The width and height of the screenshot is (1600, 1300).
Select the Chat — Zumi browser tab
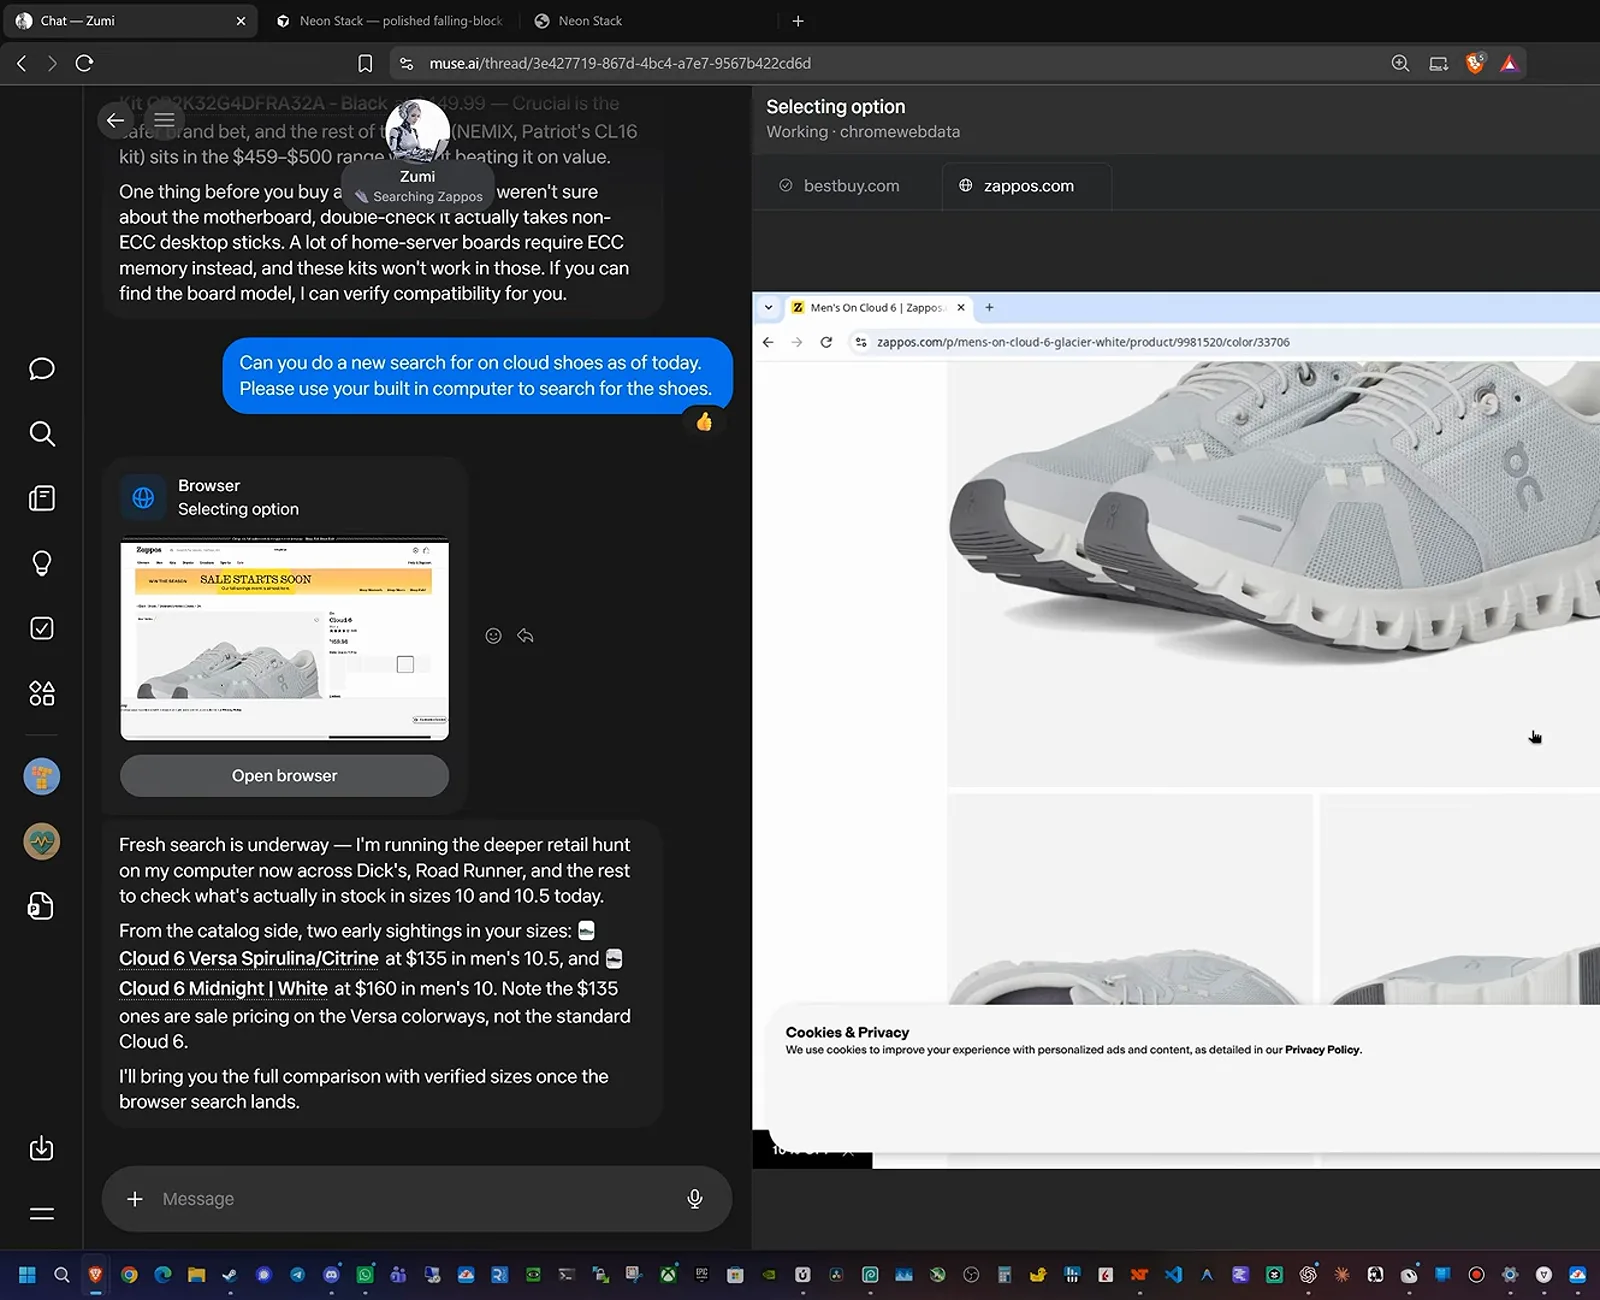(129, 21)
